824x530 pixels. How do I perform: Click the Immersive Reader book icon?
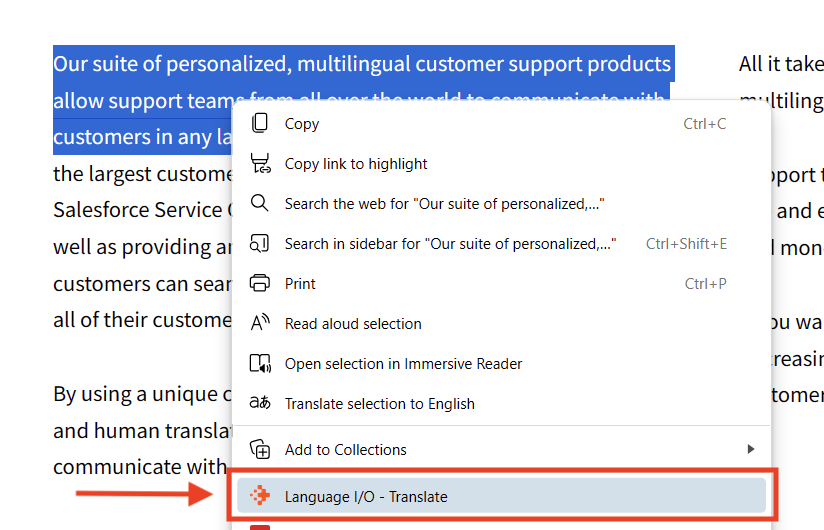(260, 363)
